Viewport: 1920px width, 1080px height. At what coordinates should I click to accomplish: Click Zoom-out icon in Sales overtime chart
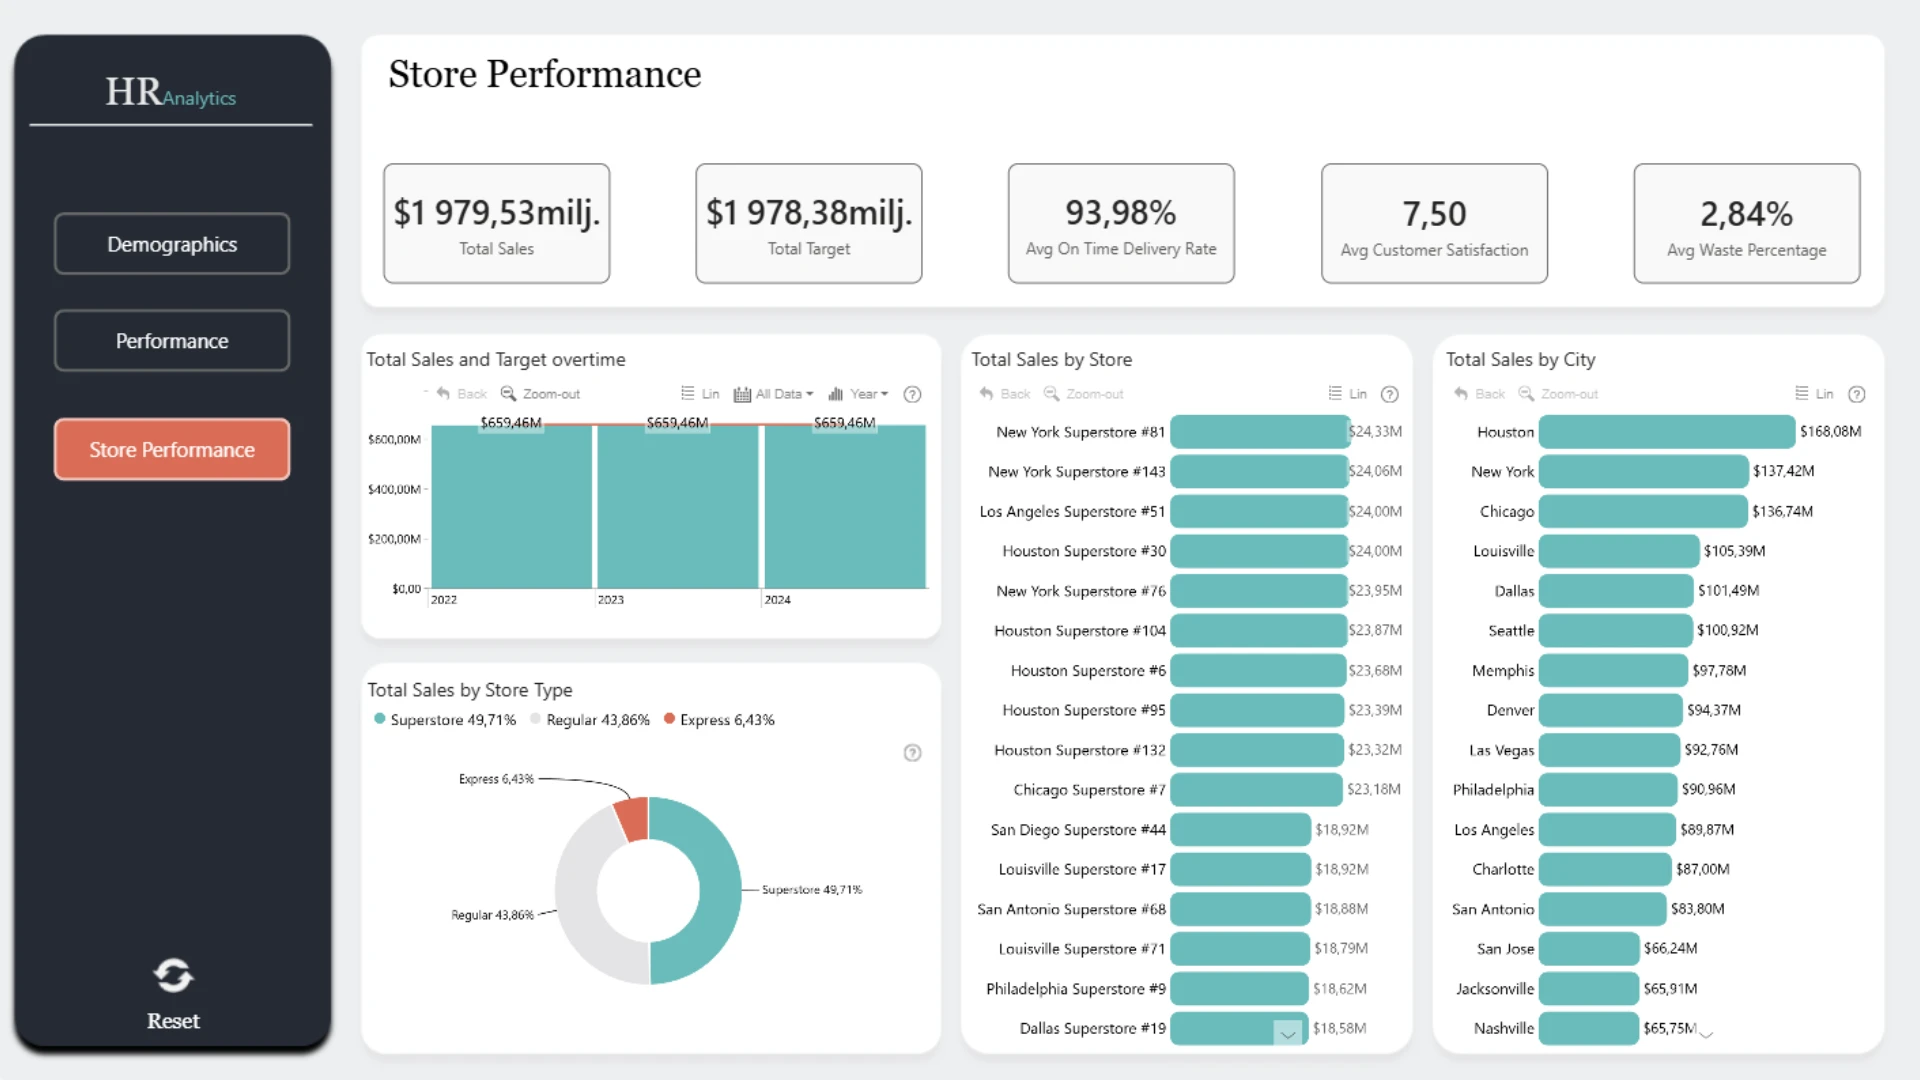tap(508, 394)
